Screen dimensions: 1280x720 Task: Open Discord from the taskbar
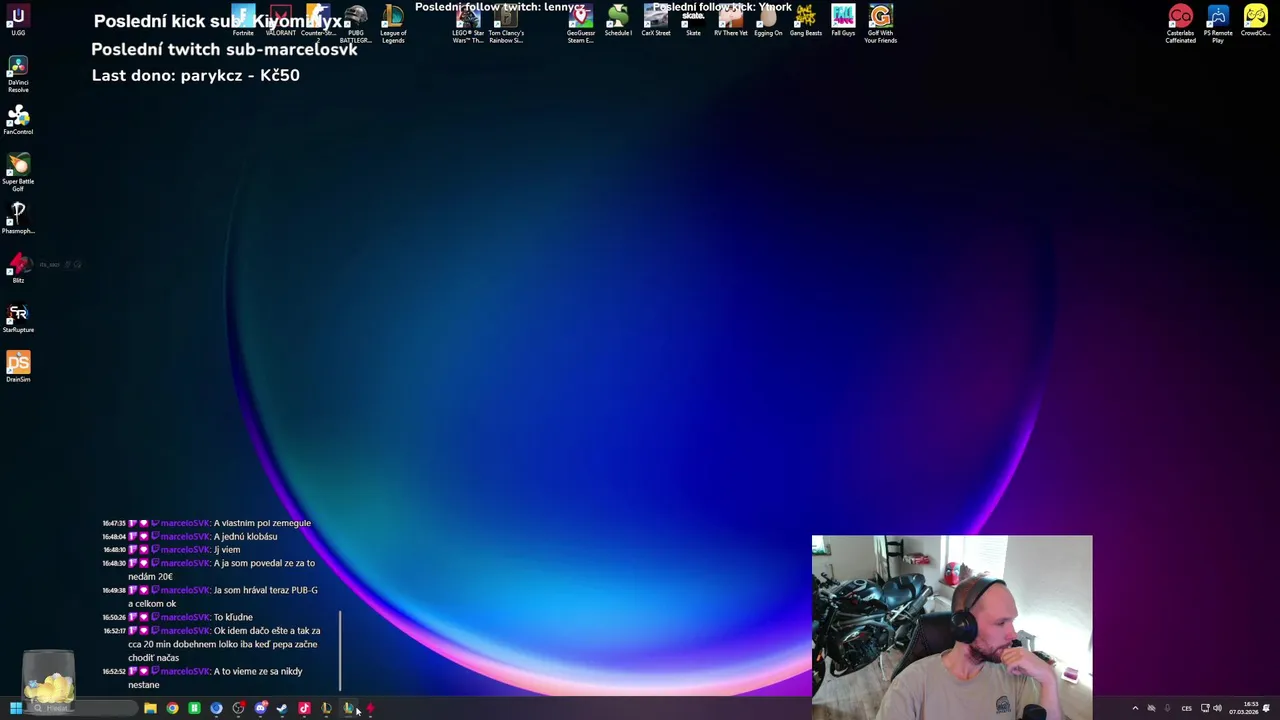(261, 708)
